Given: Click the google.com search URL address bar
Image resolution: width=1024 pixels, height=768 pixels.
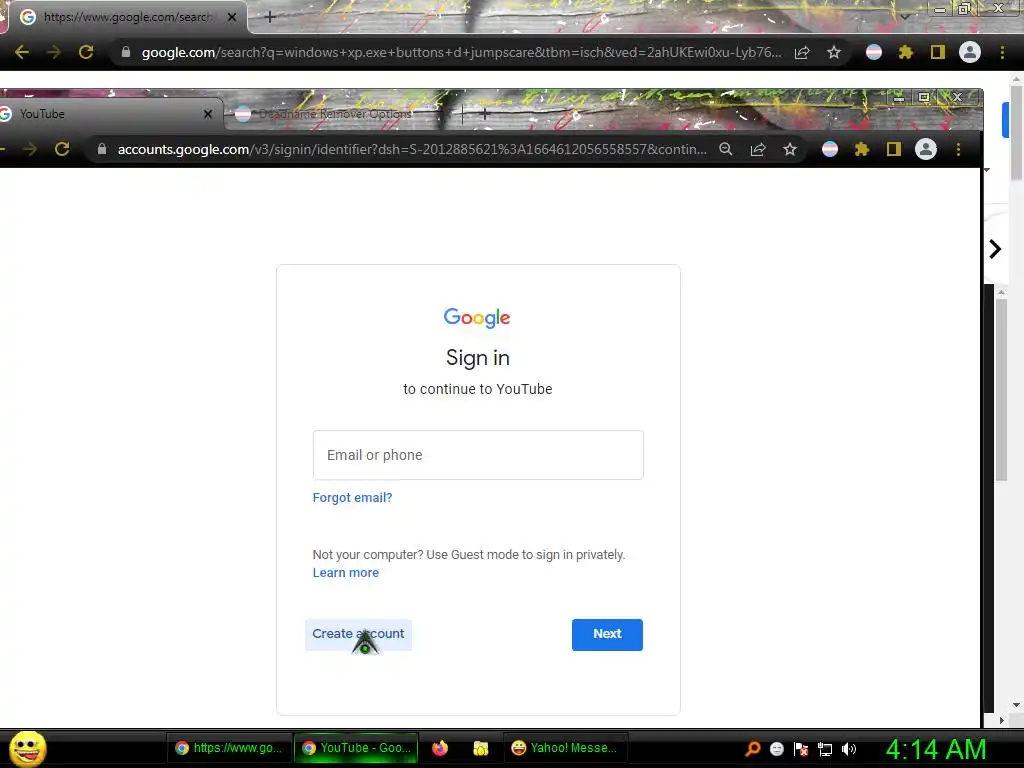Looking at the screenshot, I should tap(460, 52).
